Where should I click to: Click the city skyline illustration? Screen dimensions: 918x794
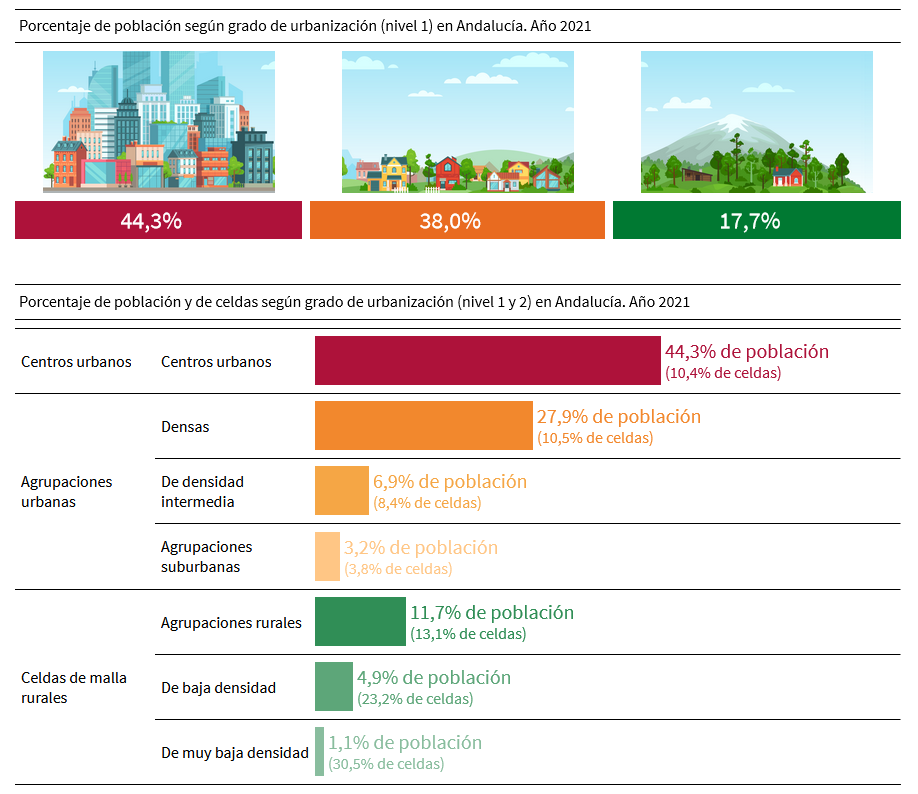159,122
